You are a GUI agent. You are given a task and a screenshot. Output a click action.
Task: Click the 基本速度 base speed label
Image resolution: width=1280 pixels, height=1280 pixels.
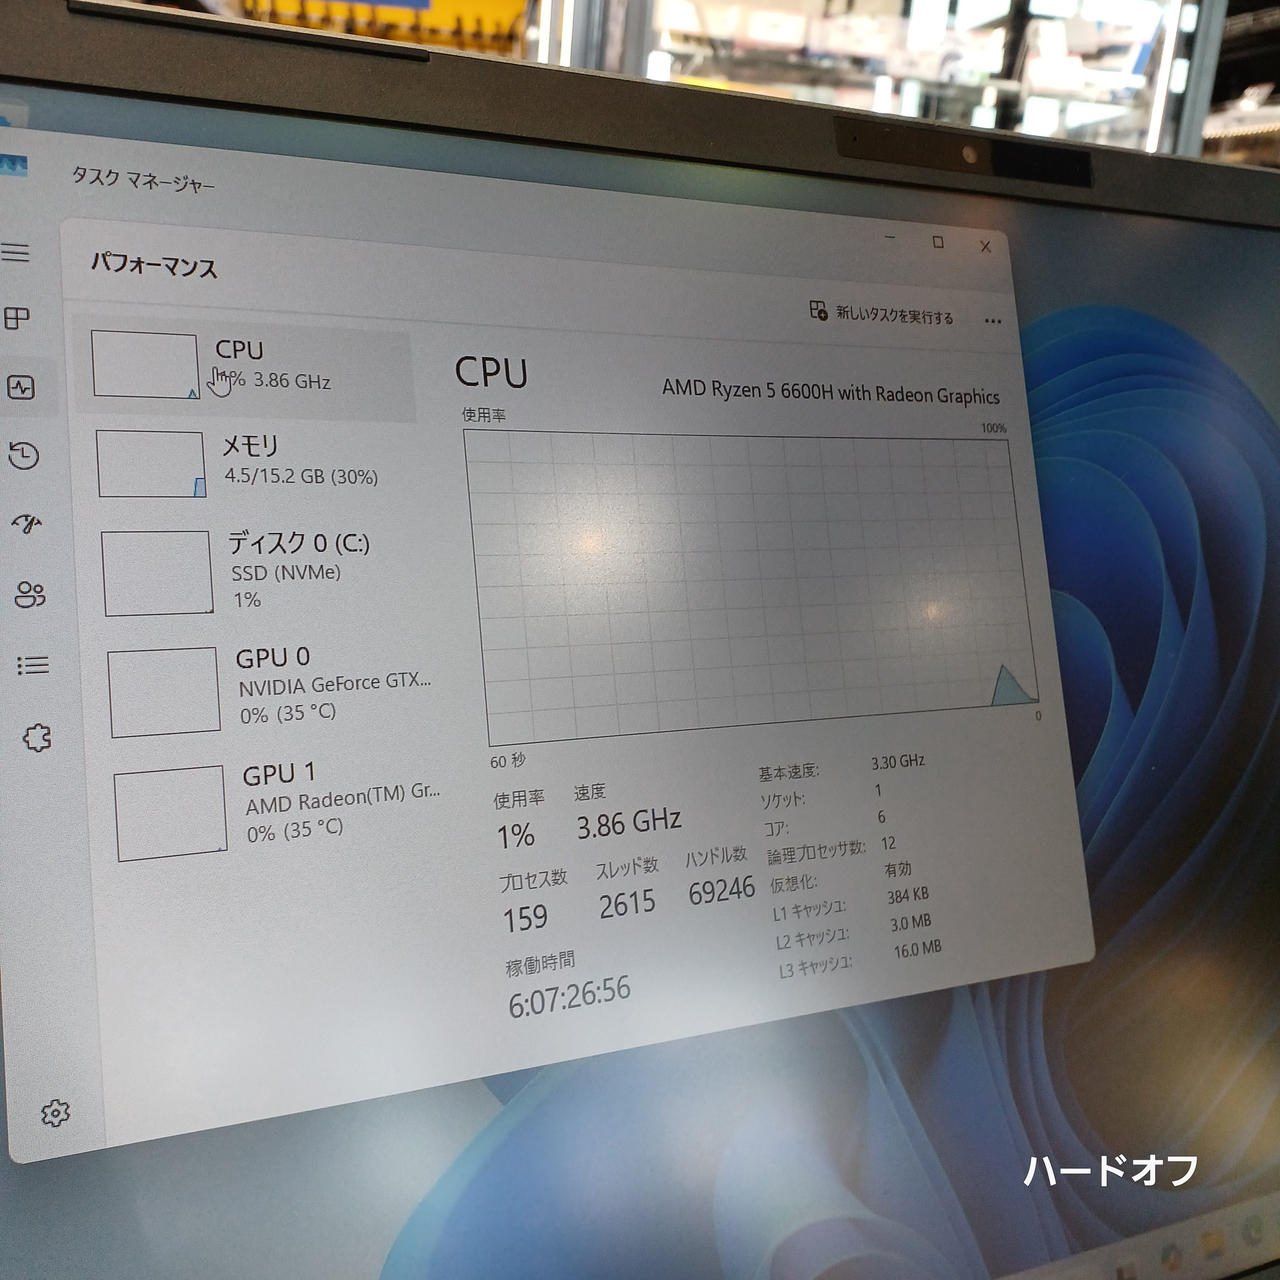pos(788,772)
